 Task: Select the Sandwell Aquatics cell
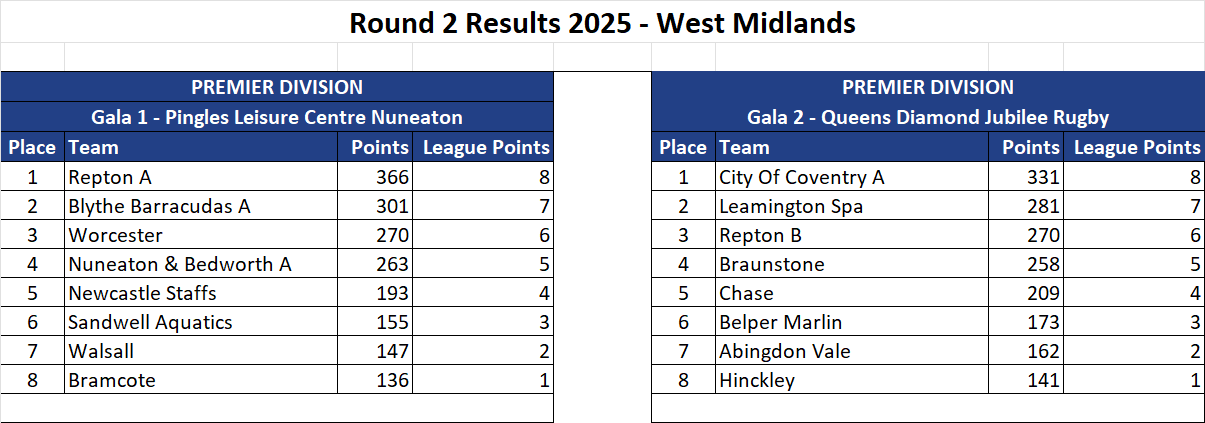pos(200,322)
